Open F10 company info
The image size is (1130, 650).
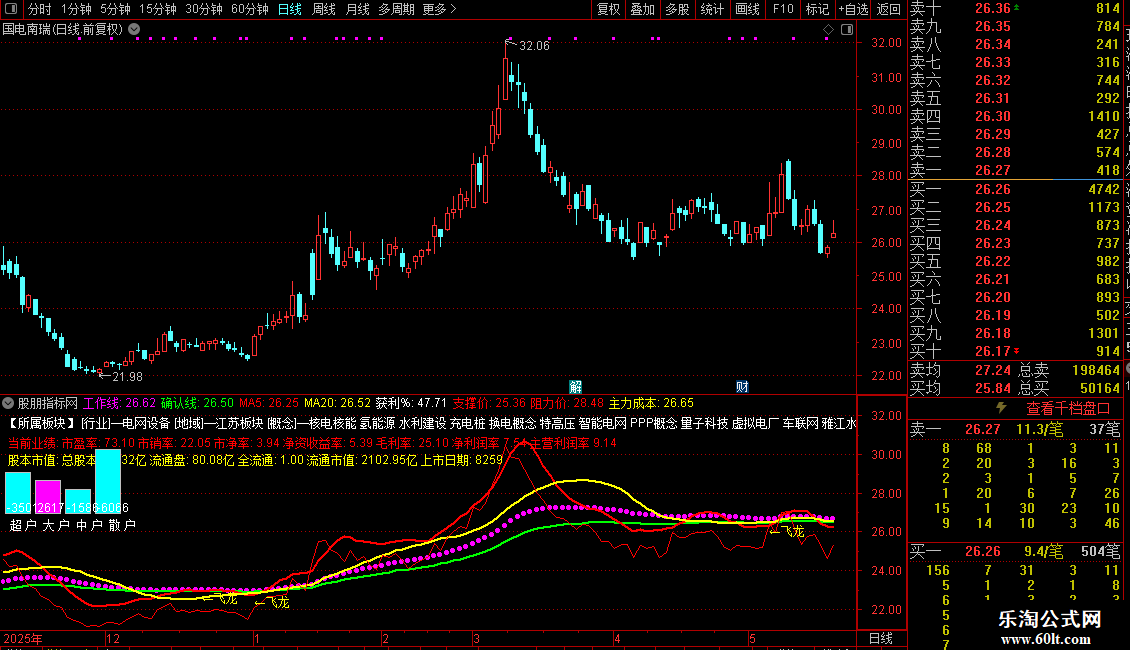783,9
